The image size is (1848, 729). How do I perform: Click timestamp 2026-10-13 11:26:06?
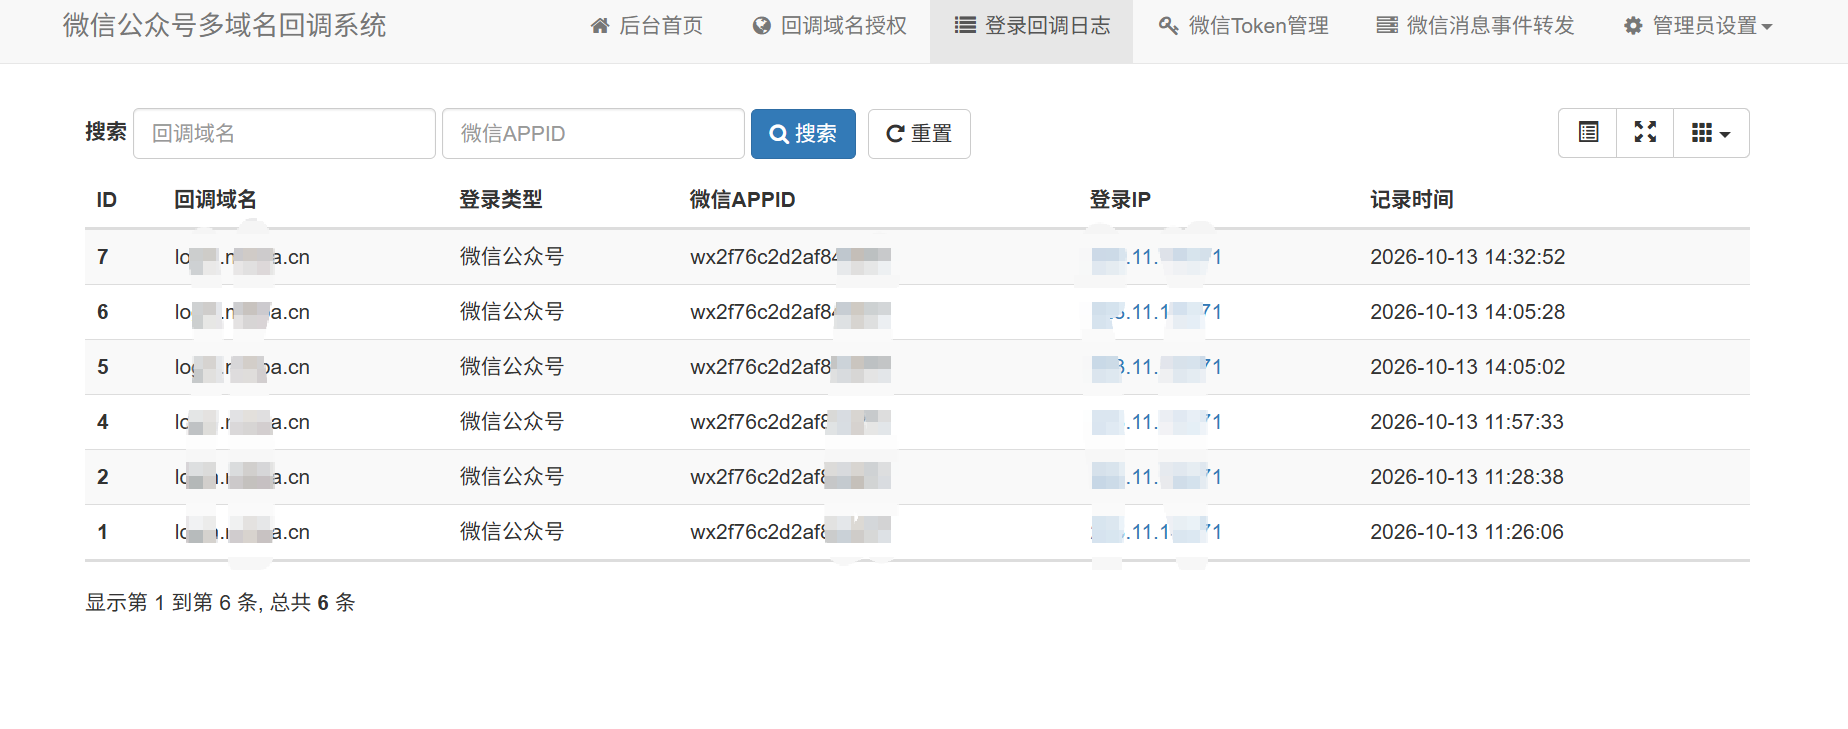pos(1466,532)
